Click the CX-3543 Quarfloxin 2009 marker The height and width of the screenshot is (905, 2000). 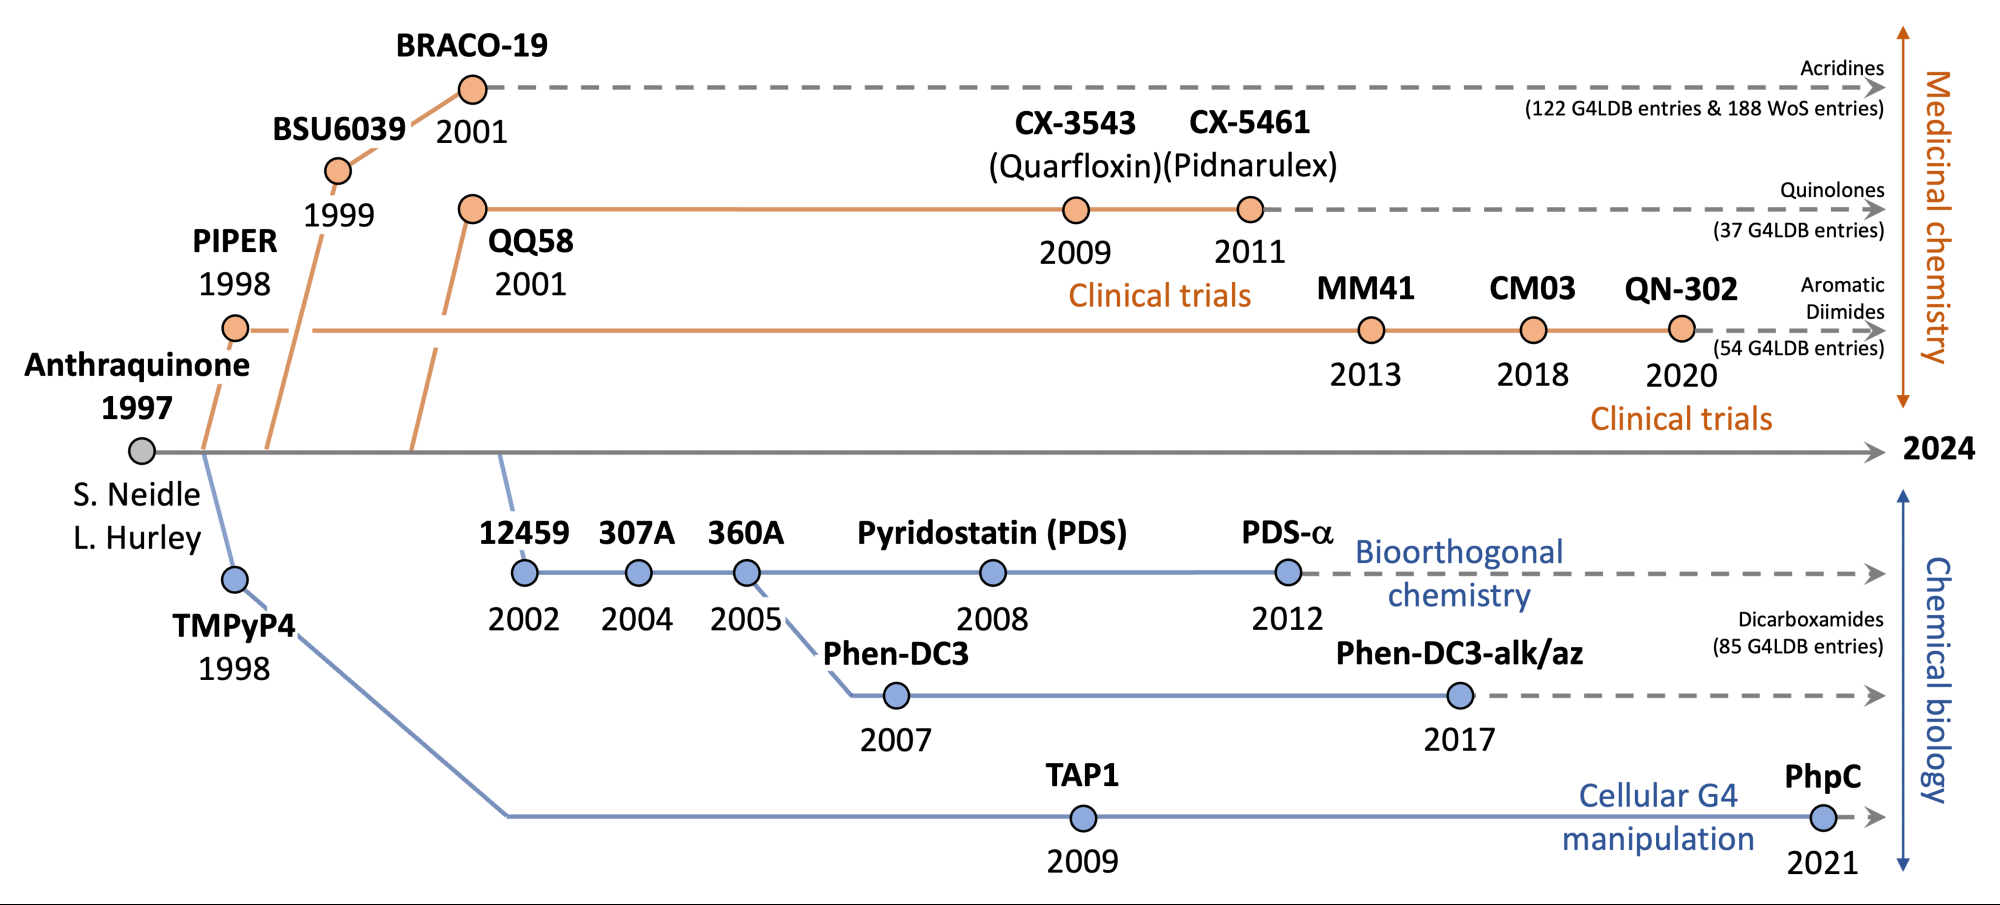pos(1076,210)
